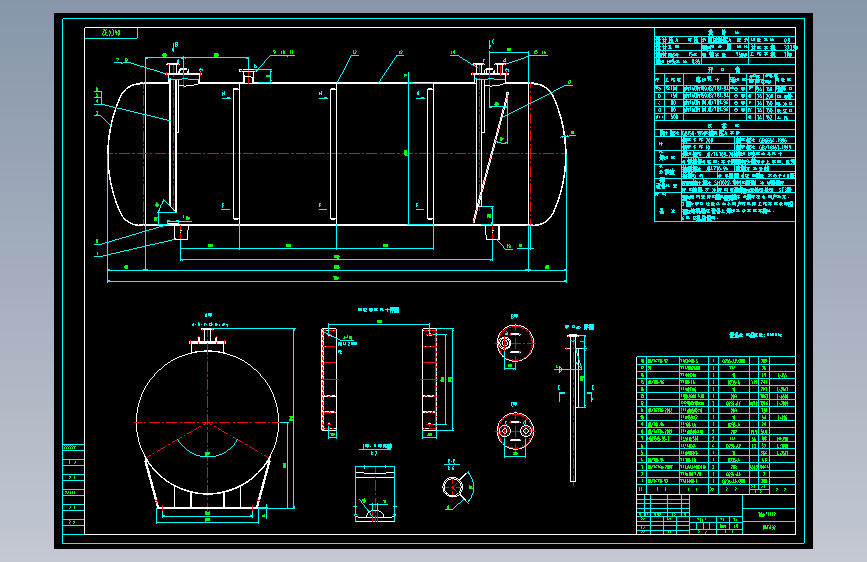Image resolution: width=867 pixels, height=562 pixels.
Task: Select the left stiffening ring detail section
Action: point(330,379)
